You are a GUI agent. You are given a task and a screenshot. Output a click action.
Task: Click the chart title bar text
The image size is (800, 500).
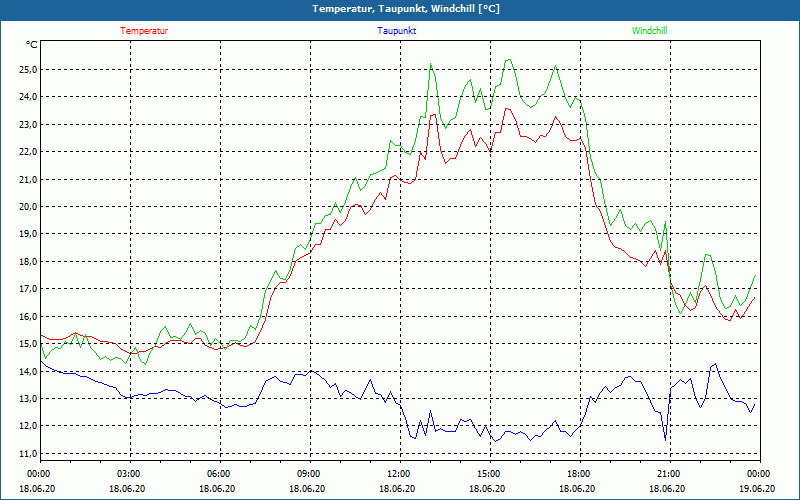400,9
